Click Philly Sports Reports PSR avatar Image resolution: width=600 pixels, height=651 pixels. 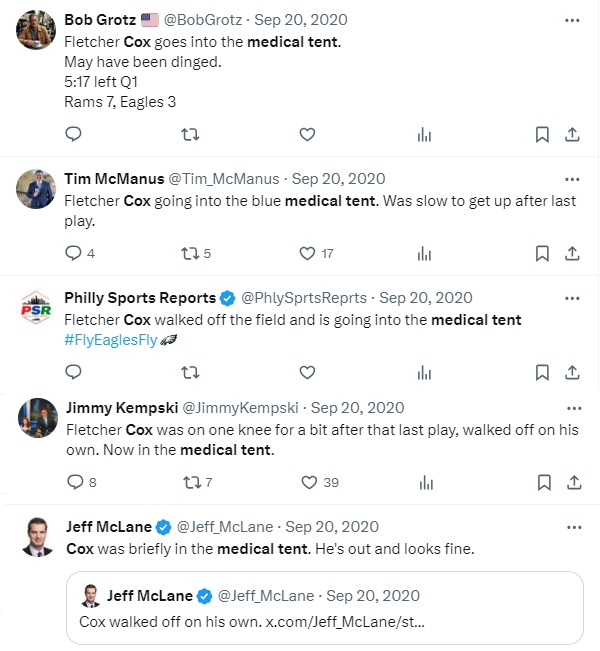36,309
